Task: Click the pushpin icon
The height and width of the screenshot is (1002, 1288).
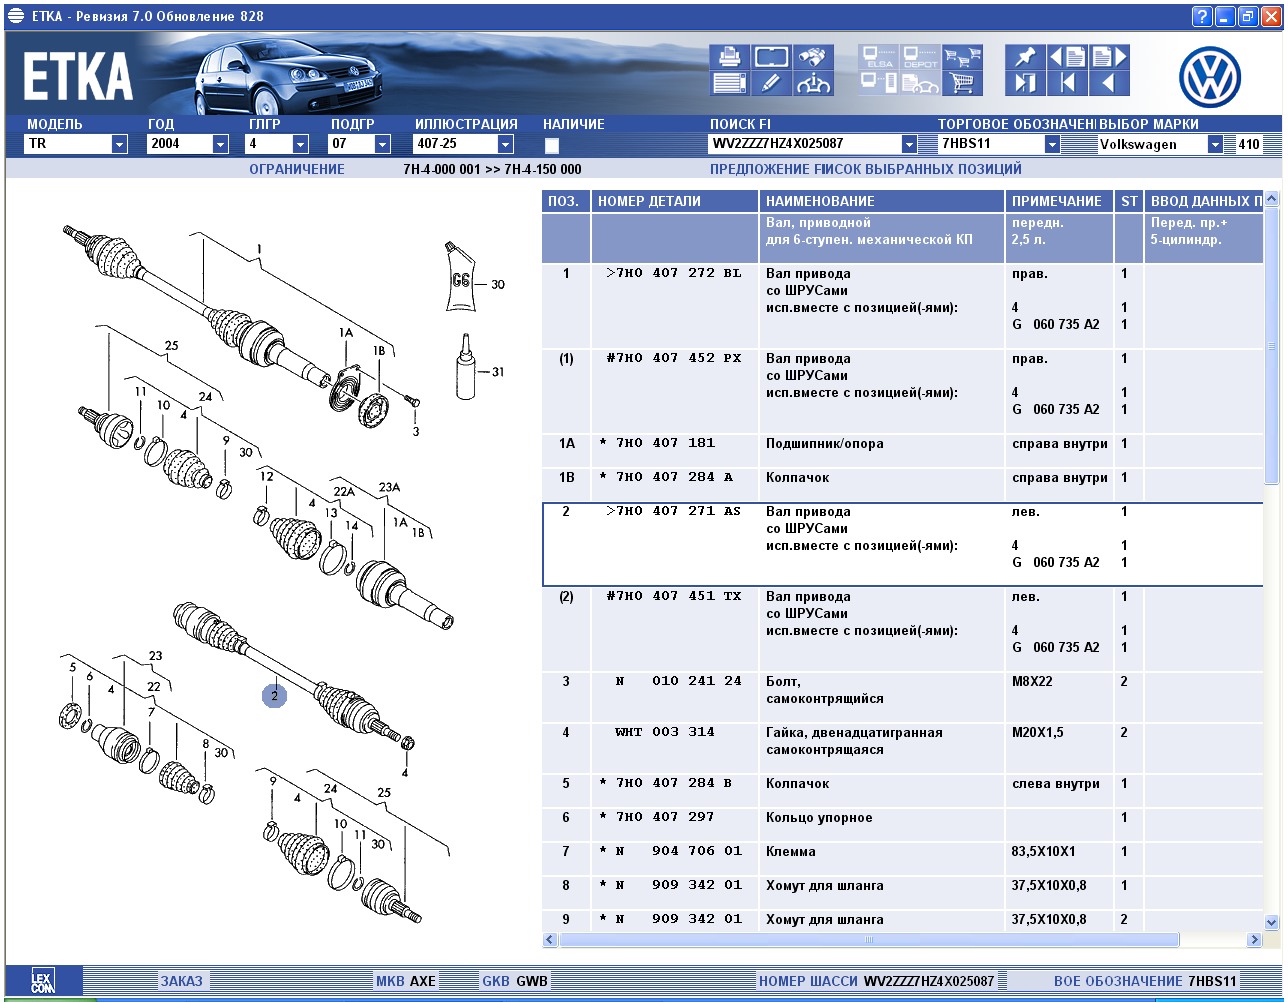Action: point(1024,57)
